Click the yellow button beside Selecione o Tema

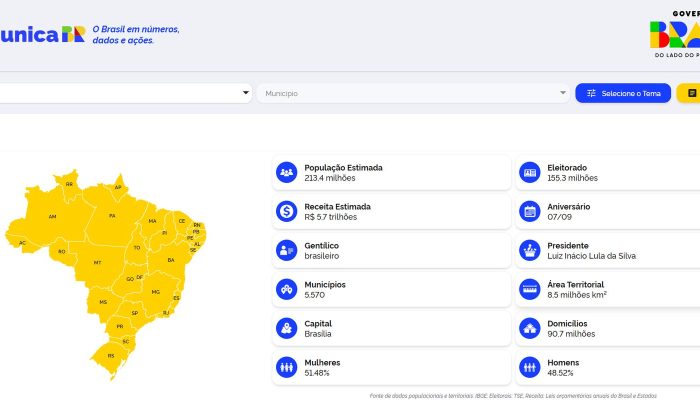coord(689,93)
